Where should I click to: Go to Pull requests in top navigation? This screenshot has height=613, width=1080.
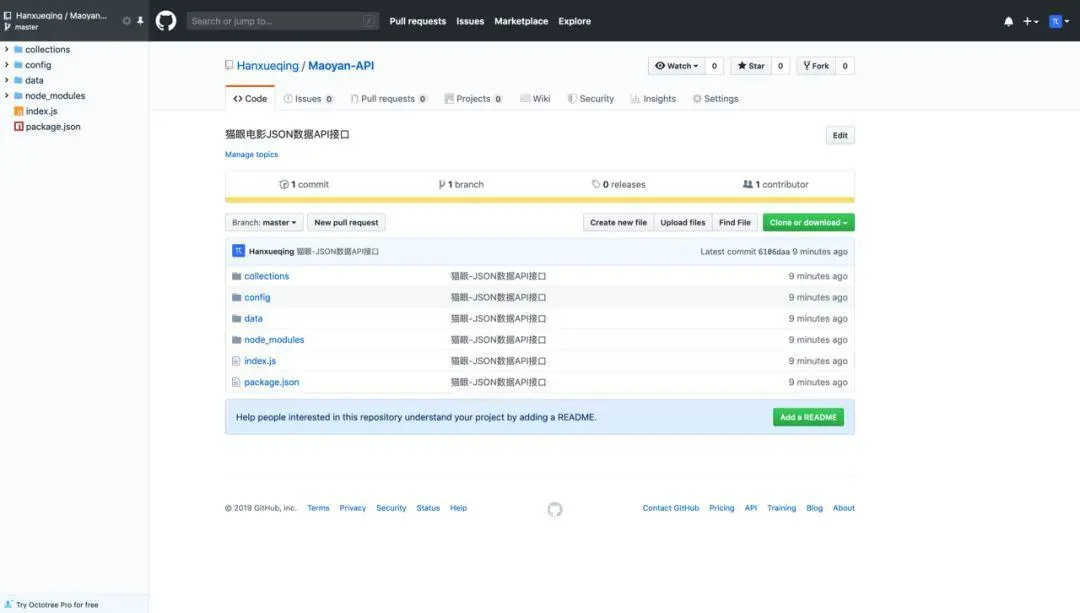(417, 21)
